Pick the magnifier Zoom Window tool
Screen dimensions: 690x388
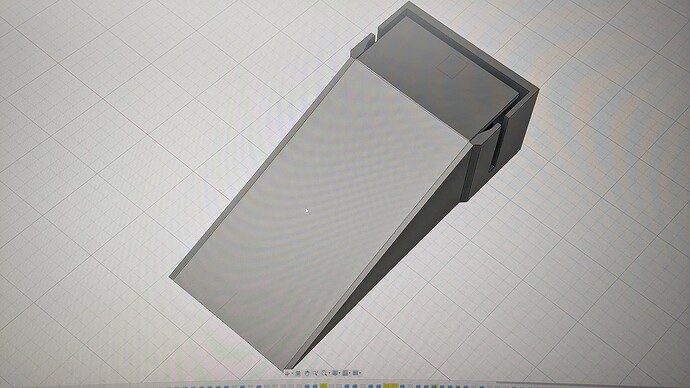click(324, 373)
